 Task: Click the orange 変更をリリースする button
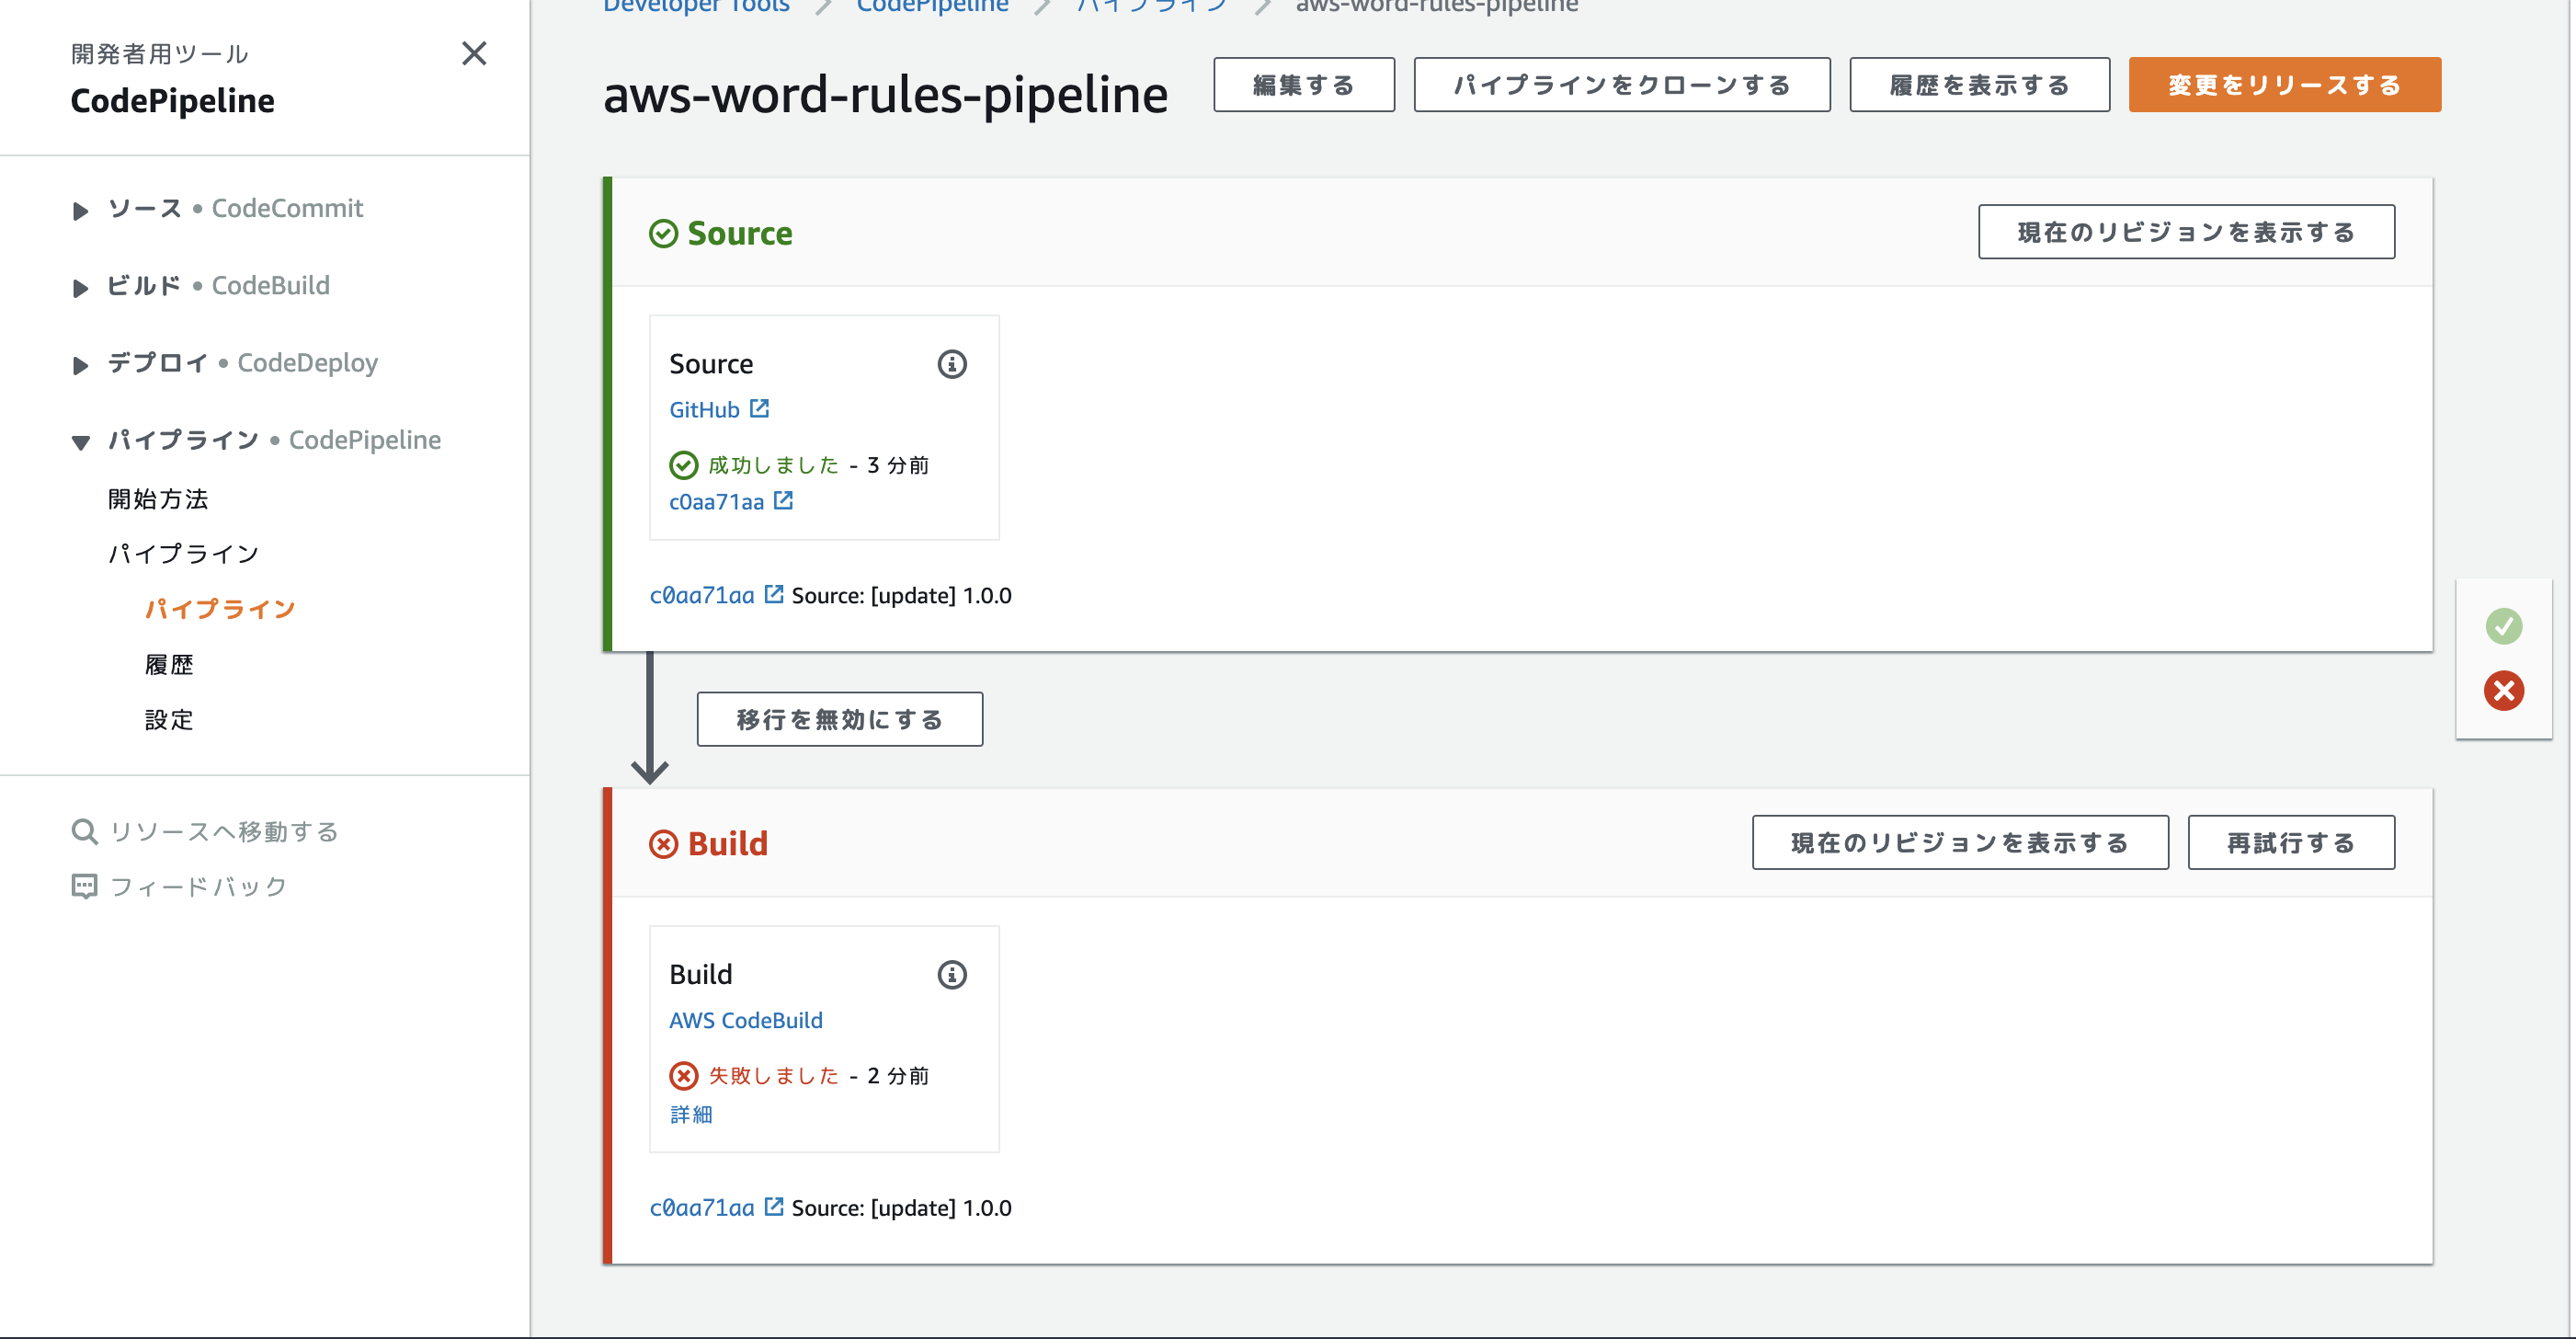point(2284,85)
